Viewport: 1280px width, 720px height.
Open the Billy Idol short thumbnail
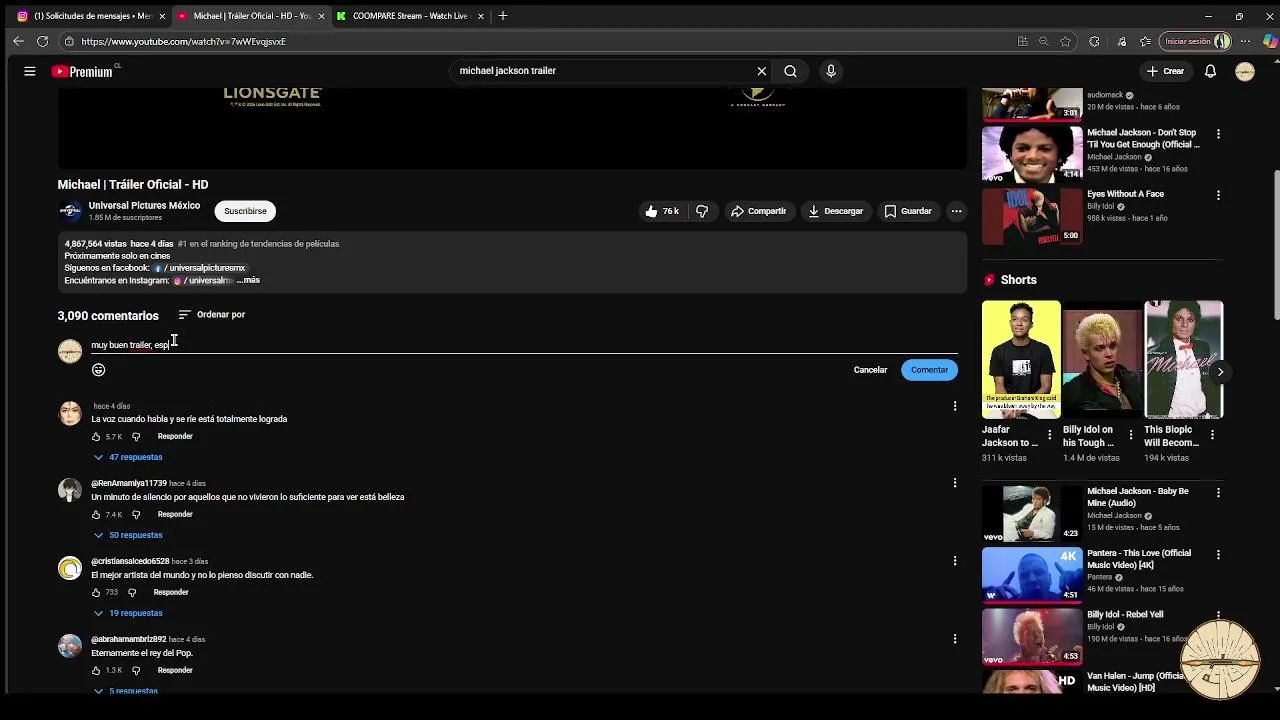1102,359
